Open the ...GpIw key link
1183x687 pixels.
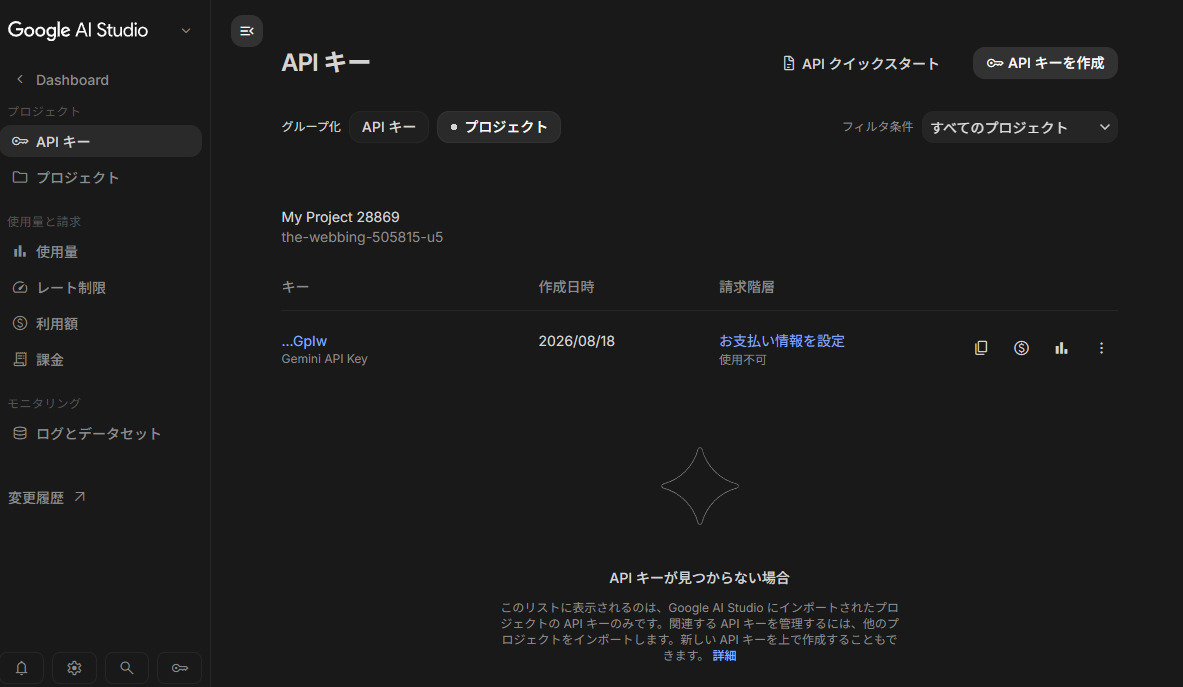click(304, 341)
